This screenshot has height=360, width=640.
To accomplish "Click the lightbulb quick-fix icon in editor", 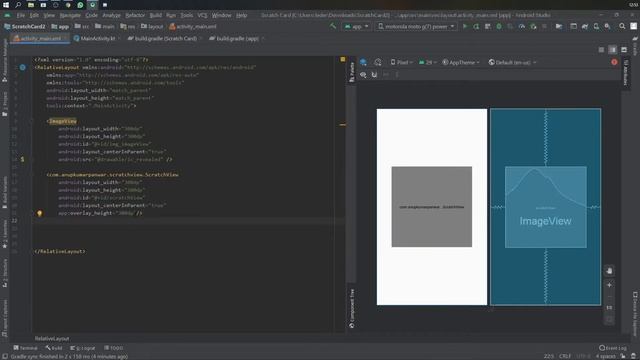I will [x=40, y=213].
